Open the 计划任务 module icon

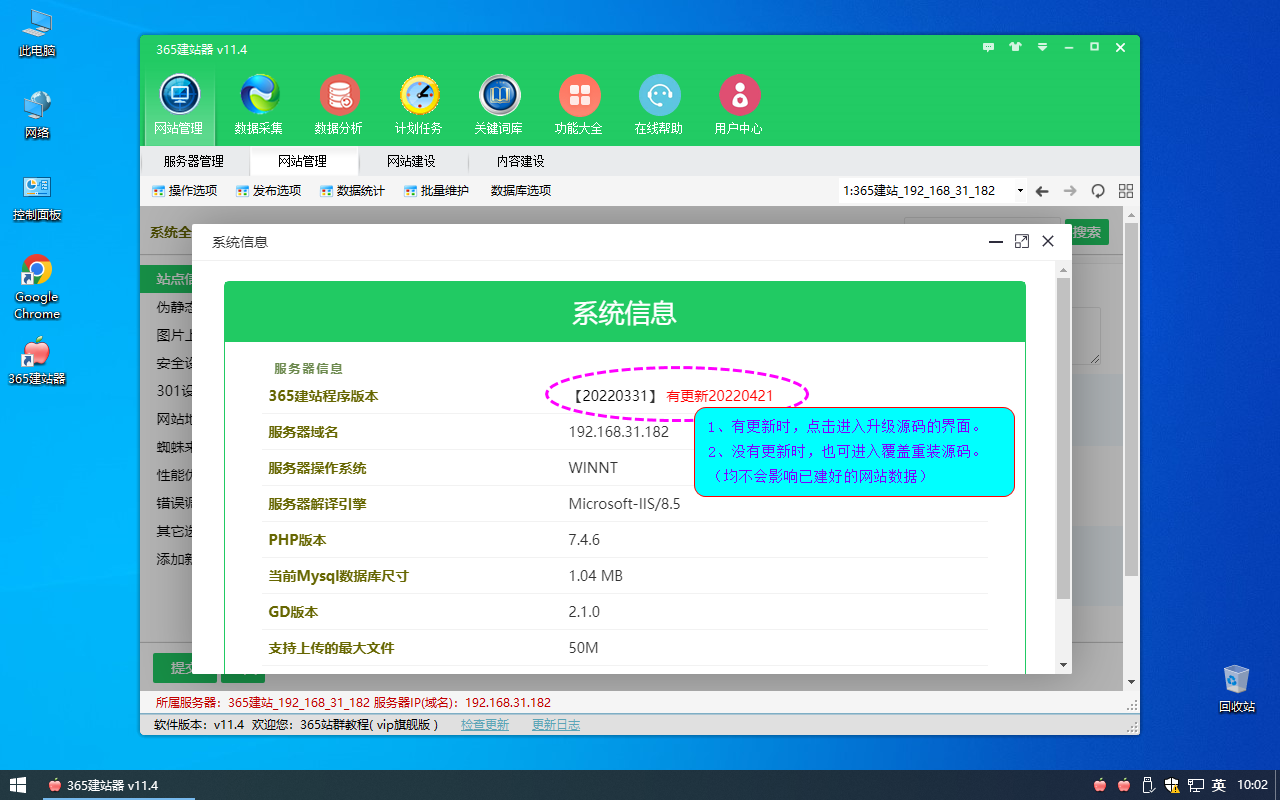click(x=419, y=105)
